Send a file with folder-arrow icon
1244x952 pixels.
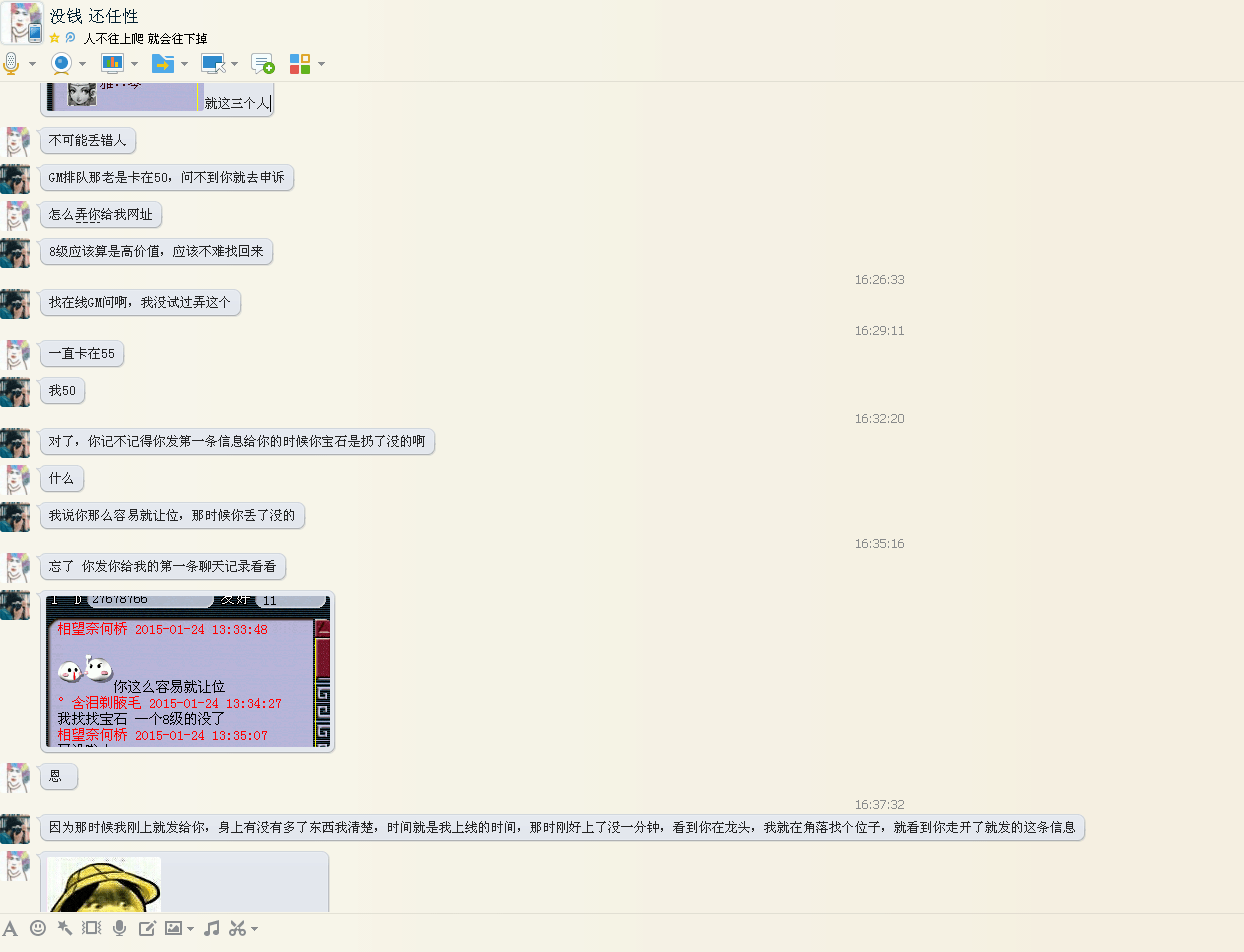163,64
